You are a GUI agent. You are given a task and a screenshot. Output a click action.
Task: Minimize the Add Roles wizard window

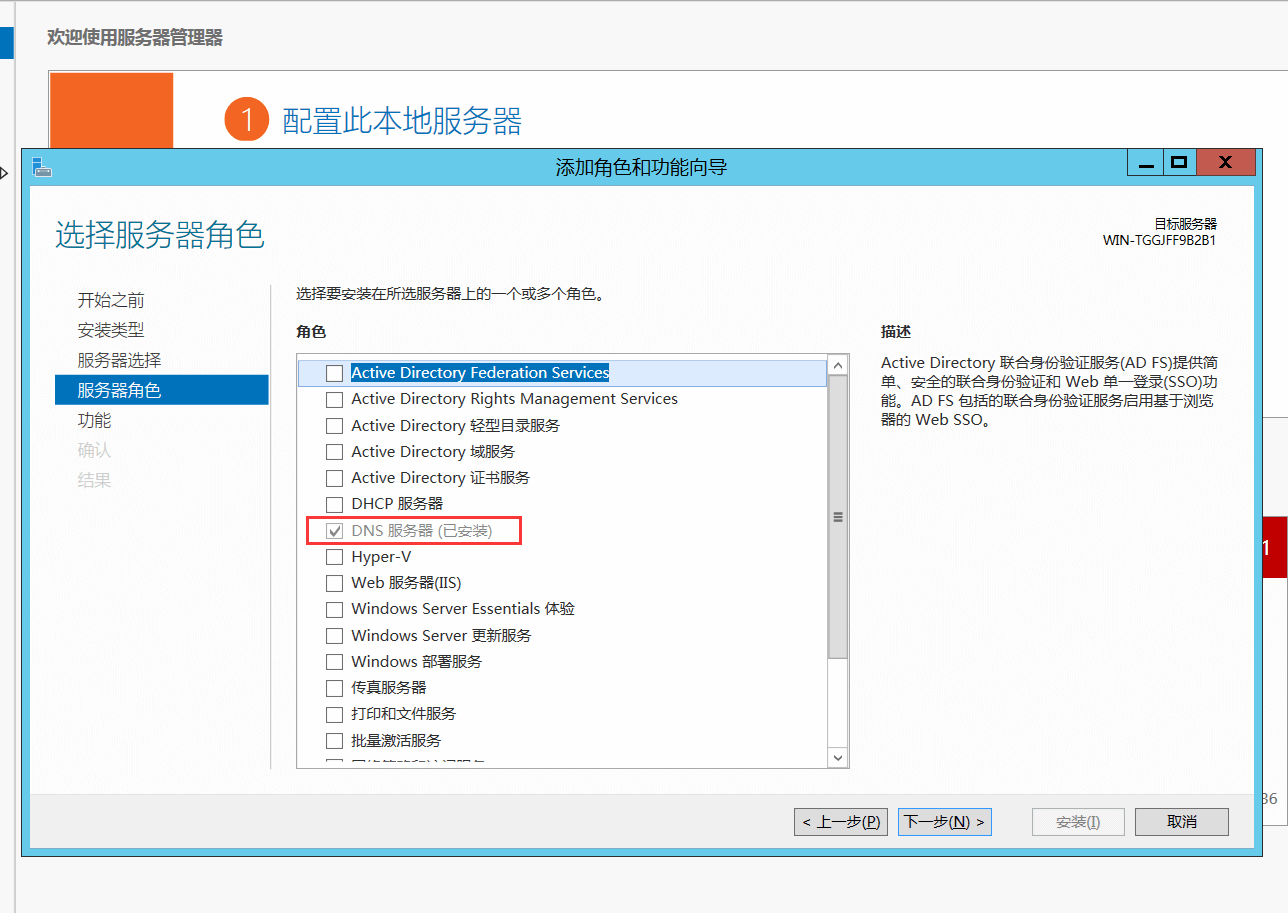pos(1145,163)
